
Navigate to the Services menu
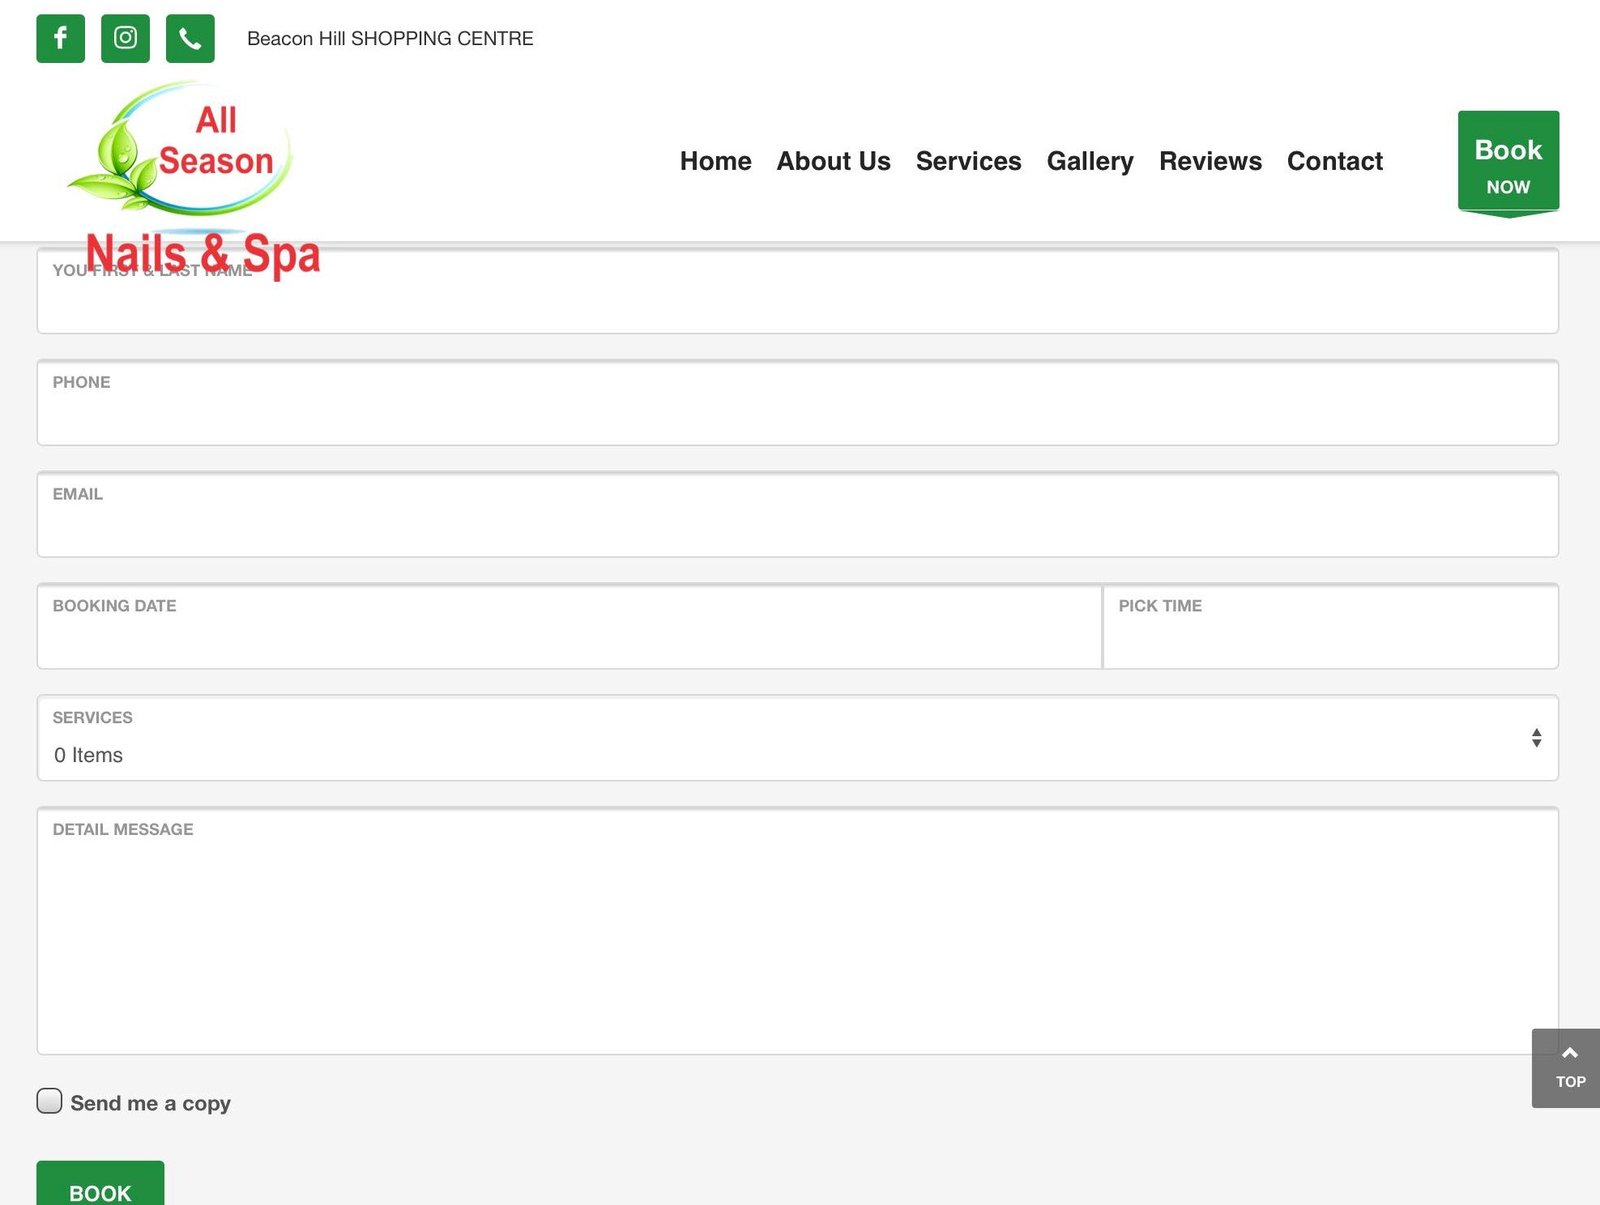[968, 161]
